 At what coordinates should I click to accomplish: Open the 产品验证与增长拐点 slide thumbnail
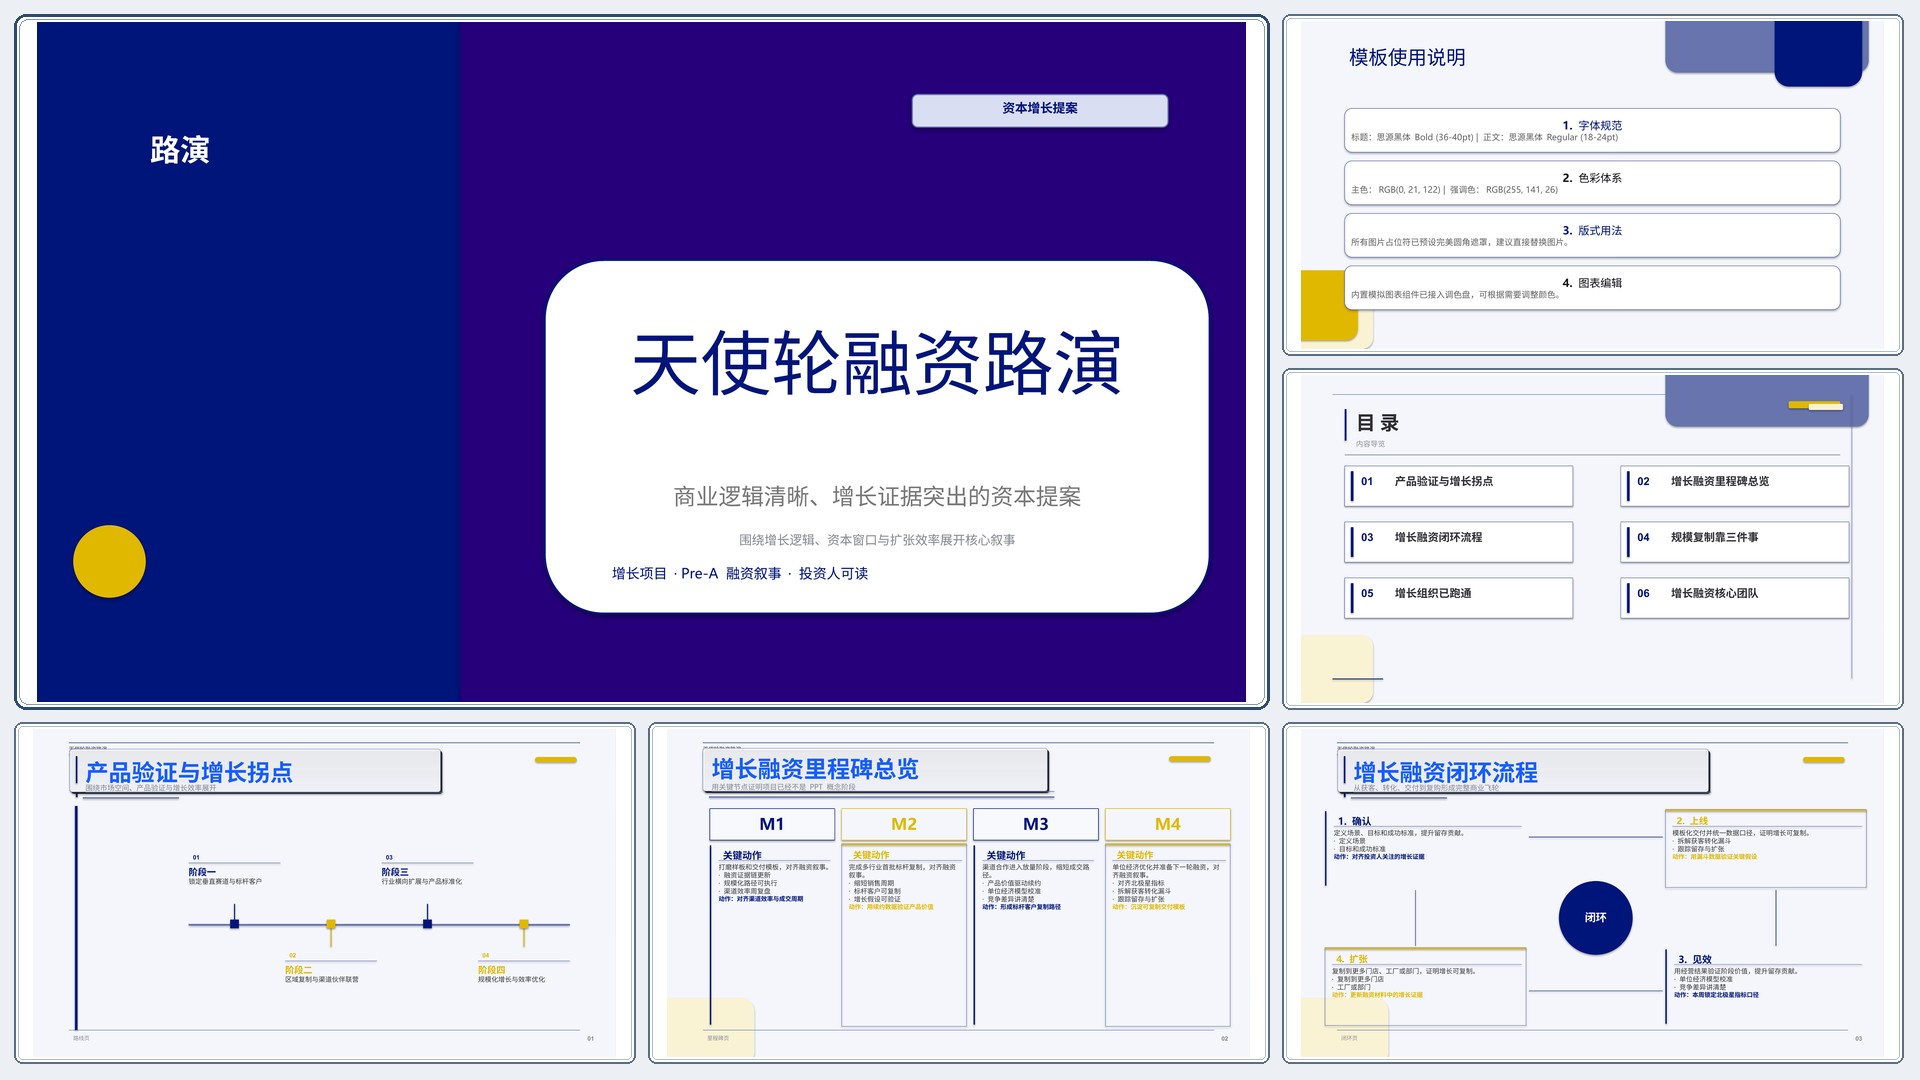coord(325,893)
